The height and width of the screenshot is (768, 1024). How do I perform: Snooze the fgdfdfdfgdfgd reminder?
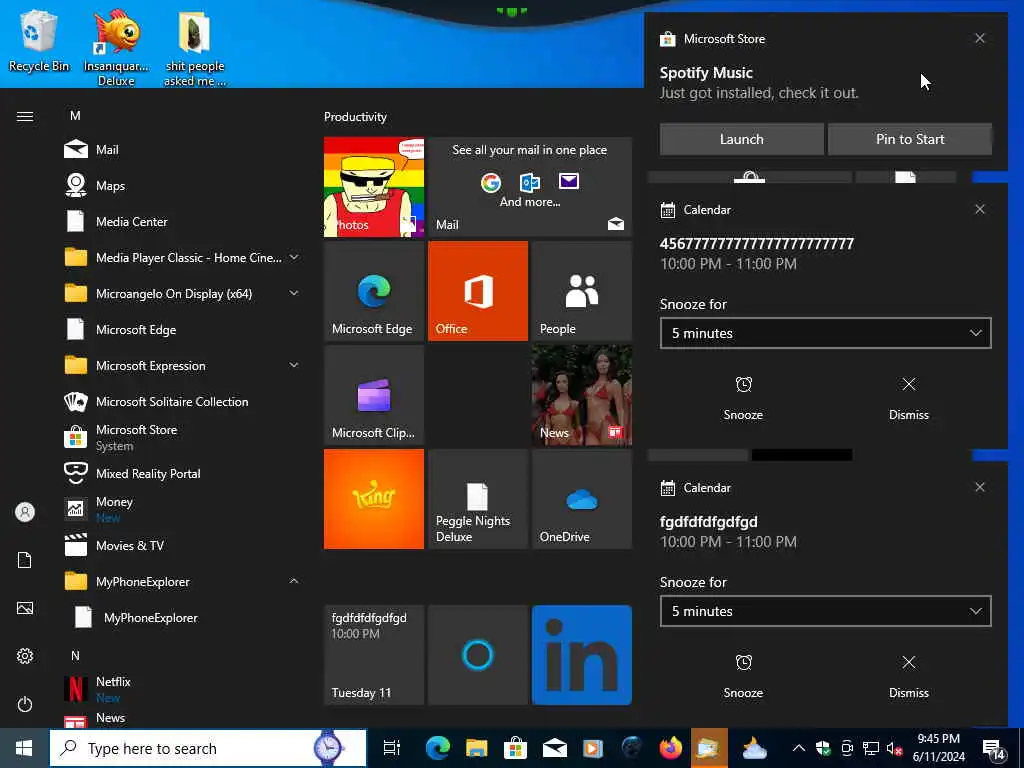point(743,675)
